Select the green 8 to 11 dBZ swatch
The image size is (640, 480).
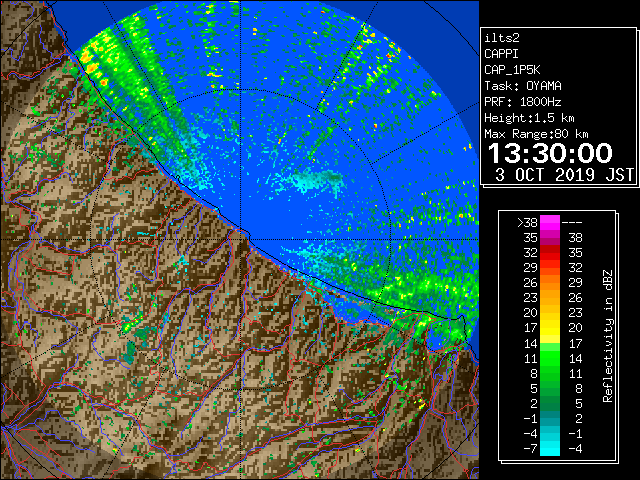550,373
